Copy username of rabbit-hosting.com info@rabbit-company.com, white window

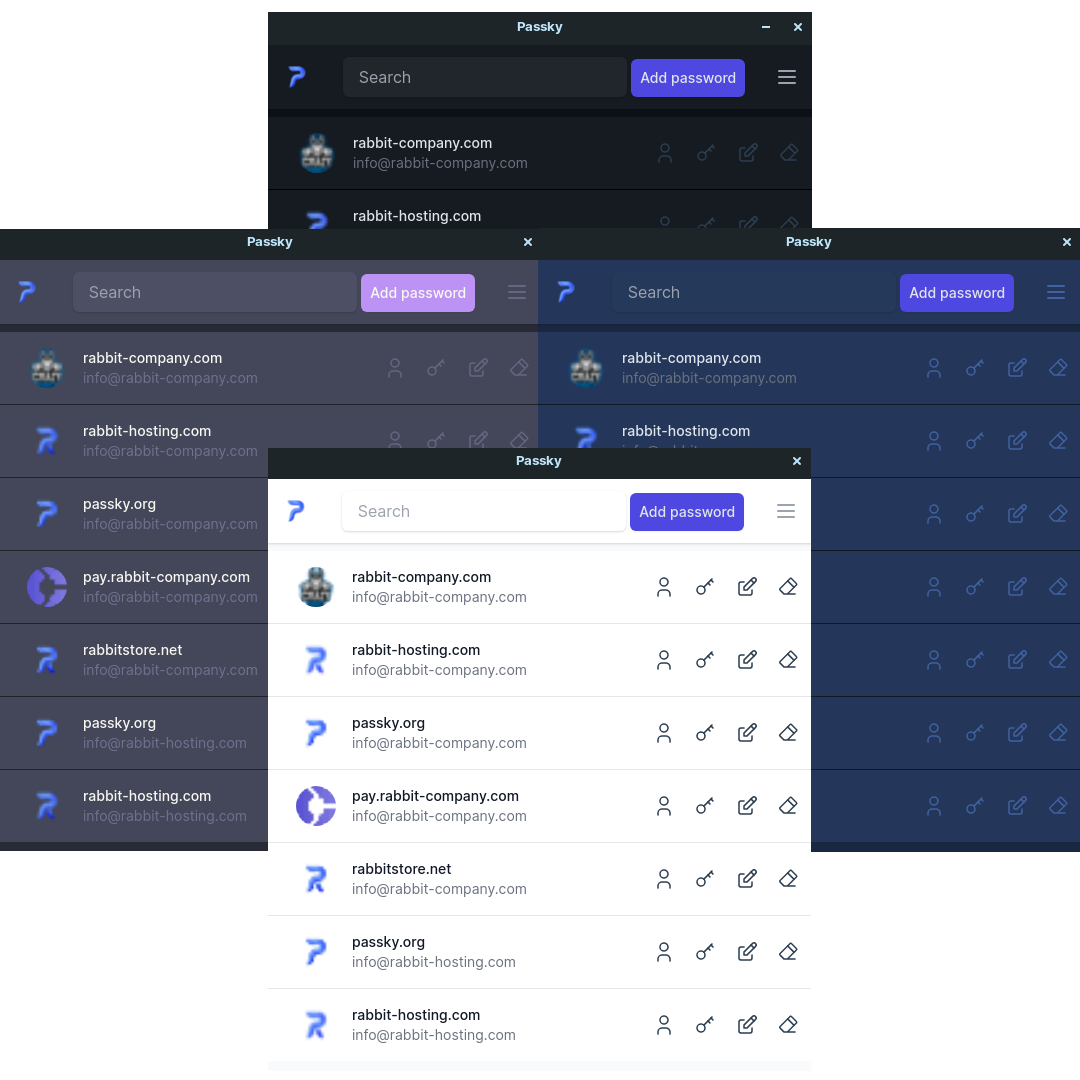(x=663, y=660)
